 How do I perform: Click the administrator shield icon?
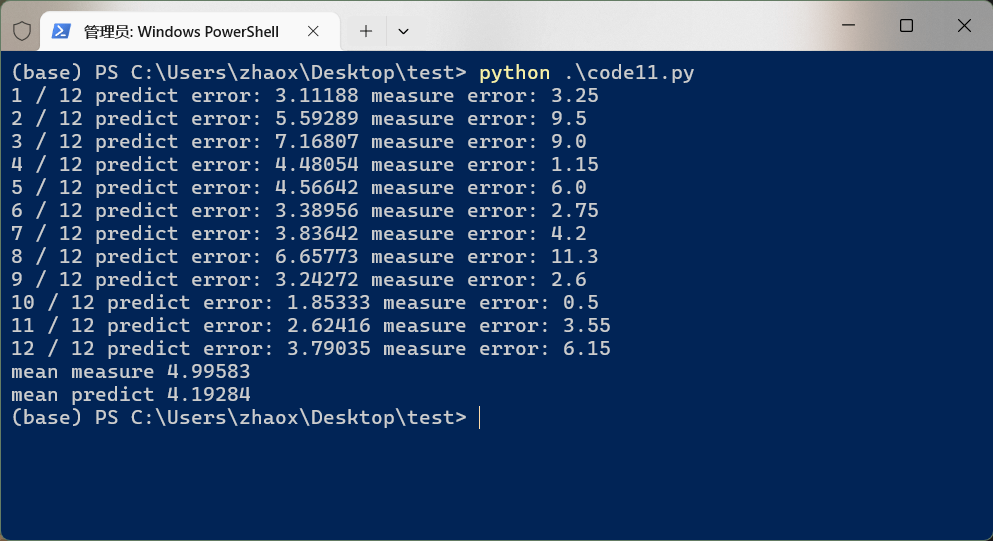22,31
